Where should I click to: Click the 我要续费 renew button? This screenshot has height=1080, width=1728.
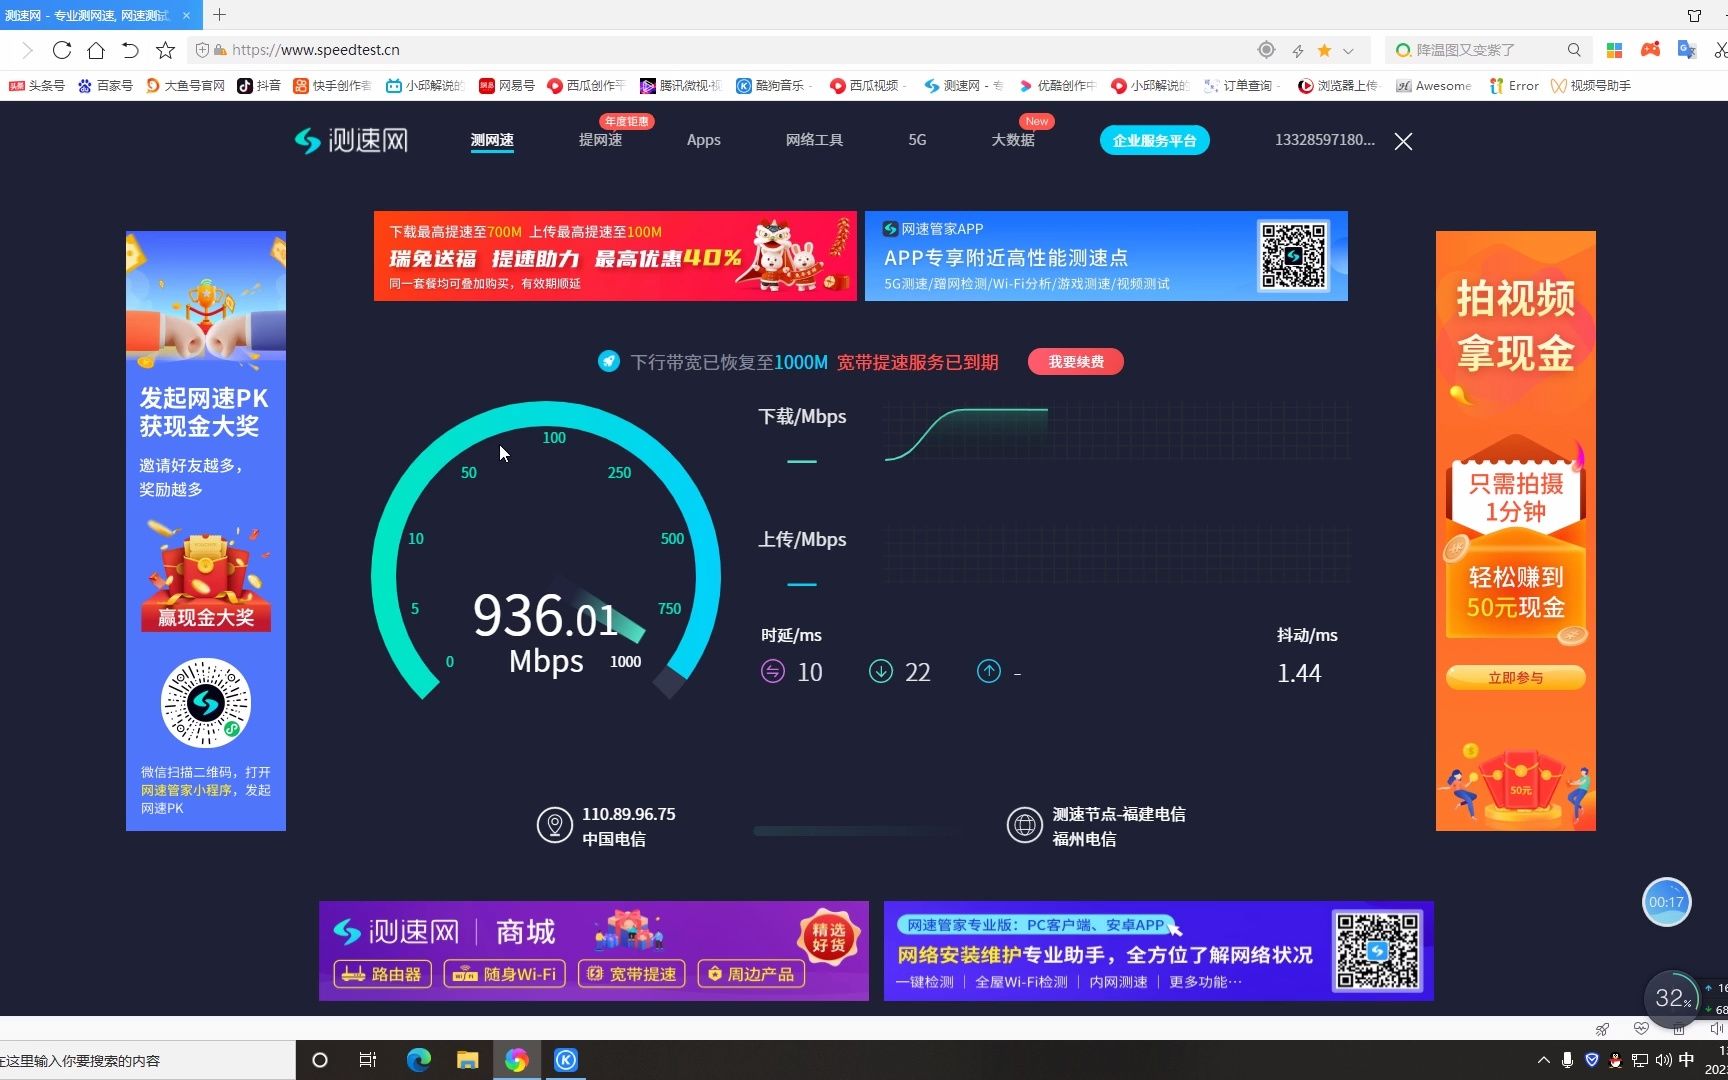(1075, 362)
